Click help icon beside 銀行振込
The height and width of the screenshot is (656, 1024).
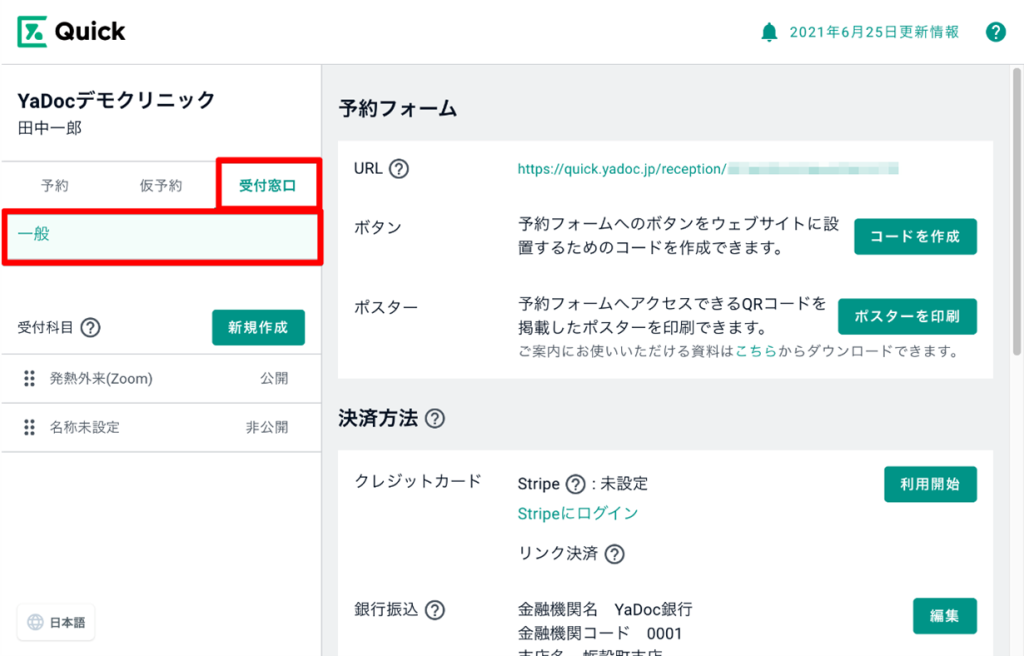click(435, 609)
